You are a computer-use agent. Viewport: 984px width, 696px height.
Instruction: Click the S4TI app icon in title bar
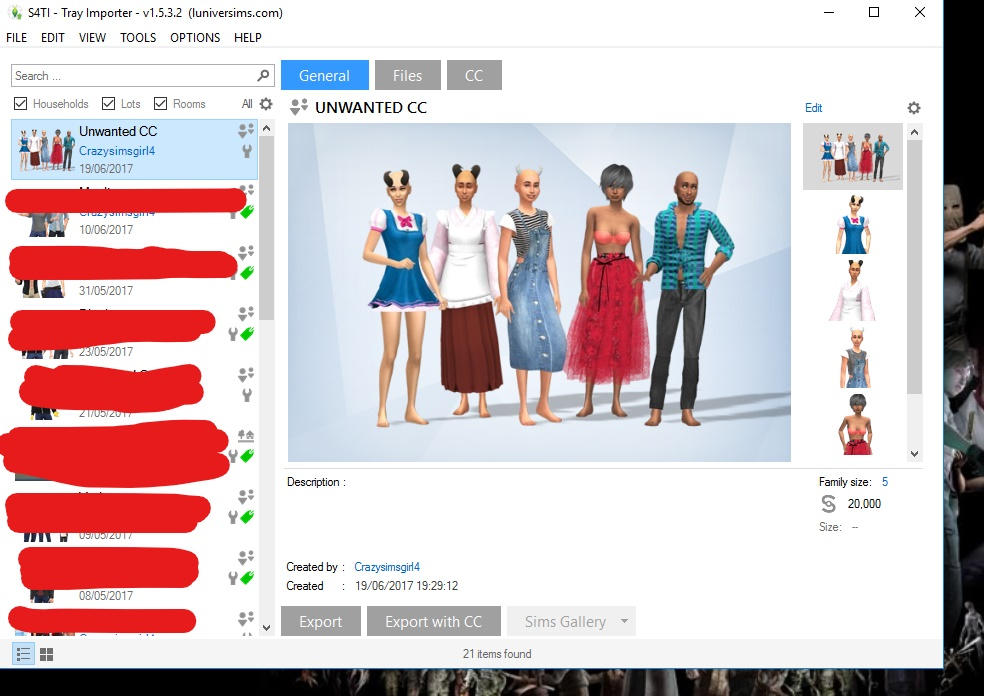[x=16, y=13]
